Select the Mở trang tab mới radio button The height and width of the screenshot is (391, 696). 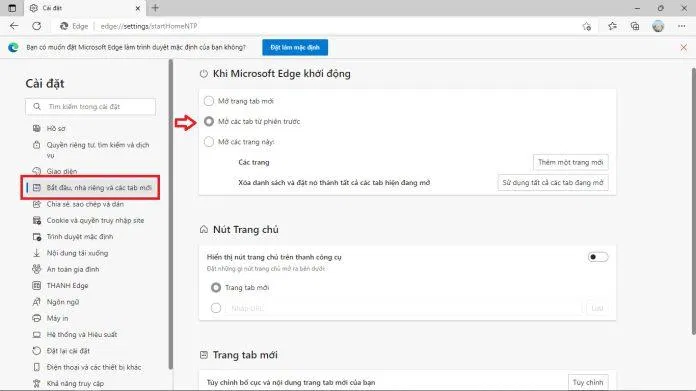click(x=209, y=101)
